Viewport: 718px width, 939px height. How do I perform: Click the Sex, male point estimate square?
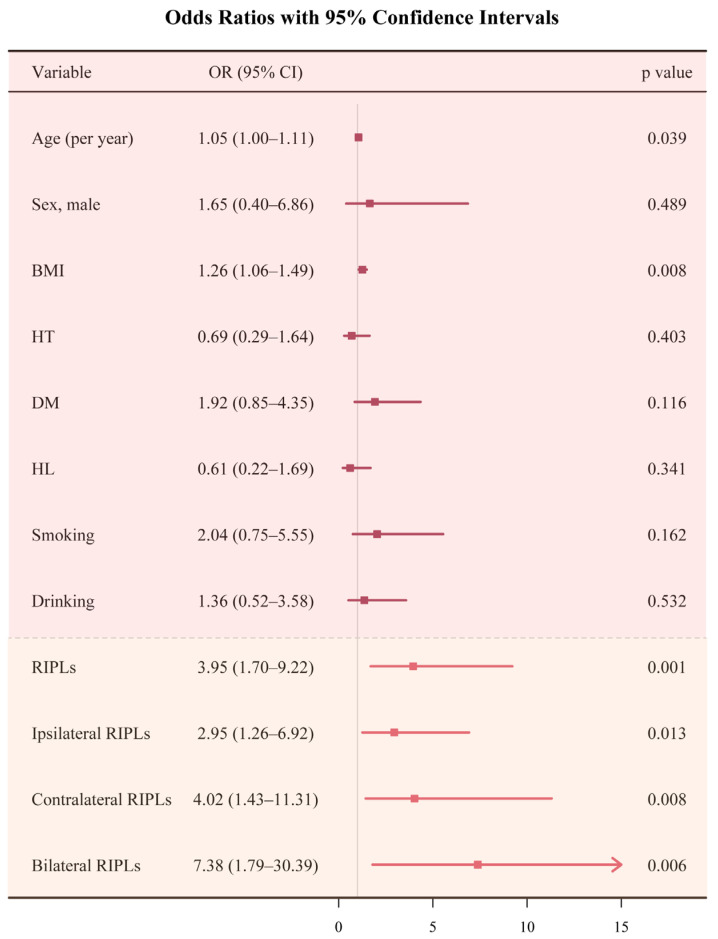click(x=369, y=204)
